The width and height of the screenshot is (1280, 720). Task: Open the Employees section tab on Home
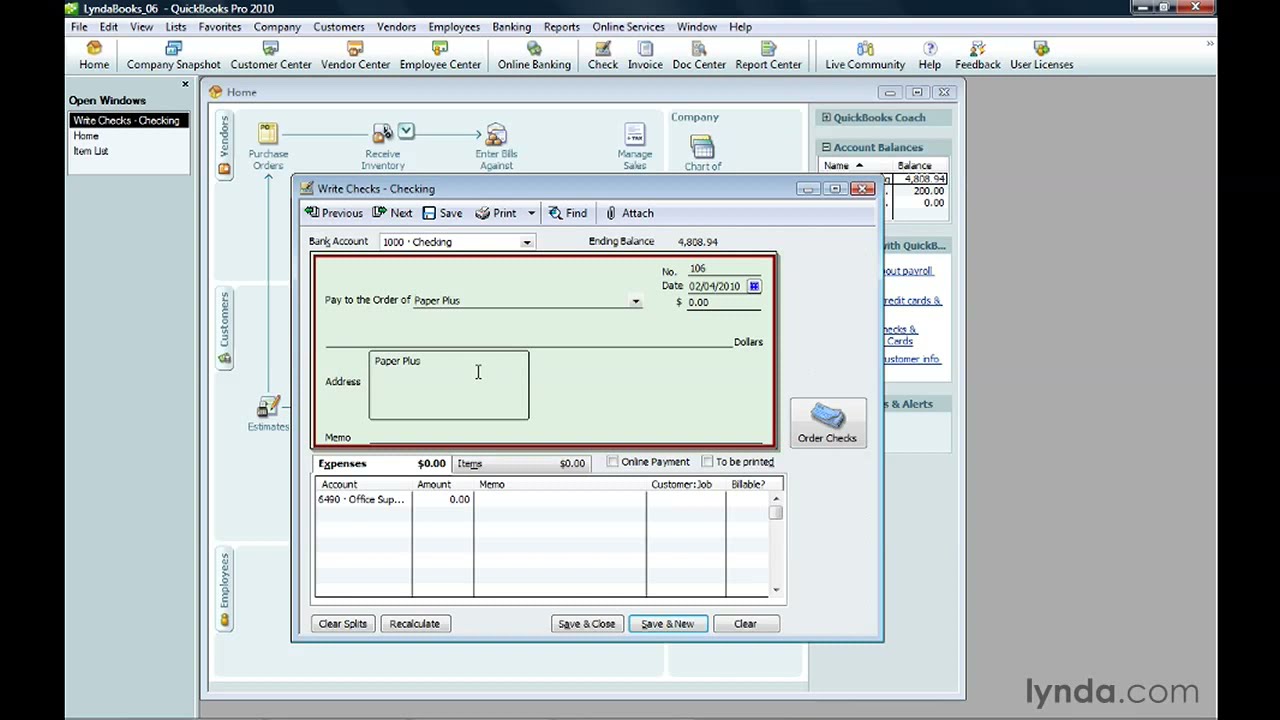[225, 591]
